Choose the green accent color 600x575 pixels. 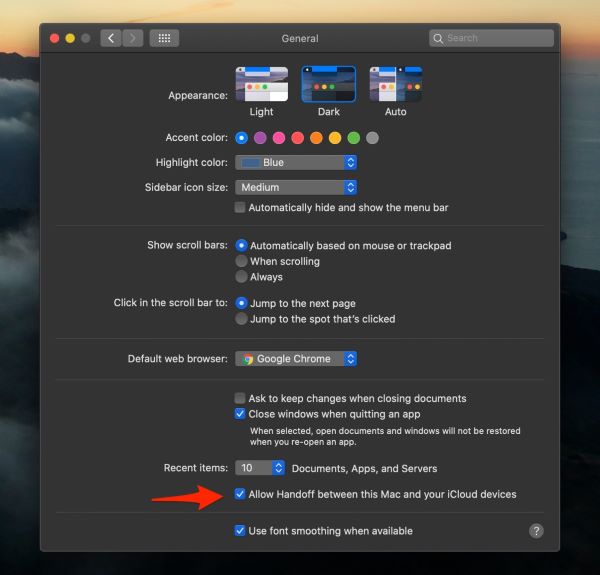point(354,138)
